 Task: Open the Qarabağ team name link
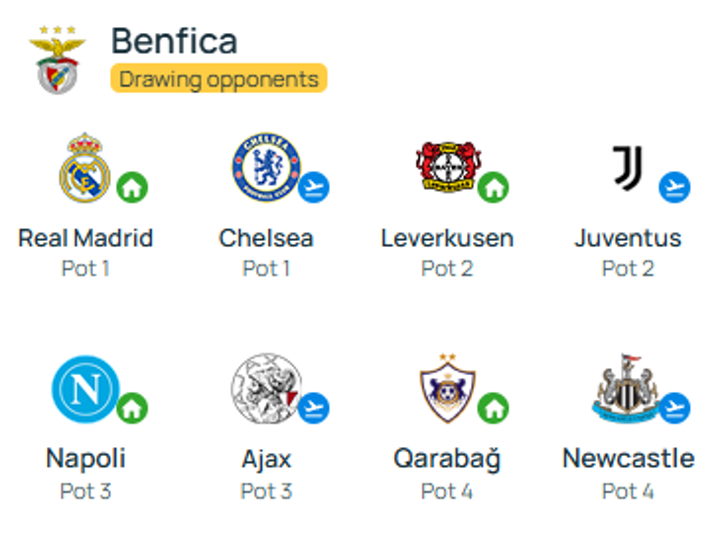tap(447, 459)
